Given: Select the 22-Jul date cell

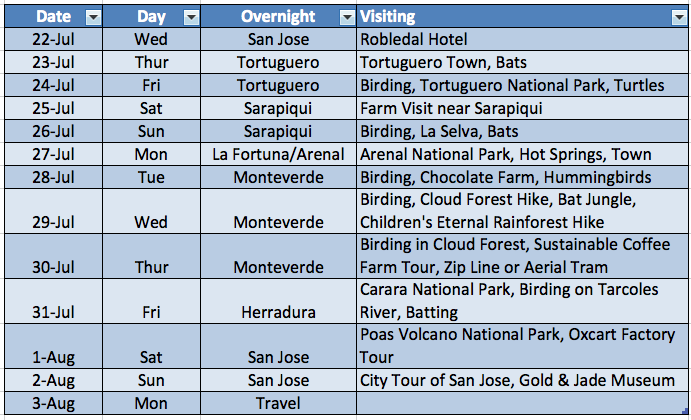Looking at the screenshot, I should click(54, 41).
